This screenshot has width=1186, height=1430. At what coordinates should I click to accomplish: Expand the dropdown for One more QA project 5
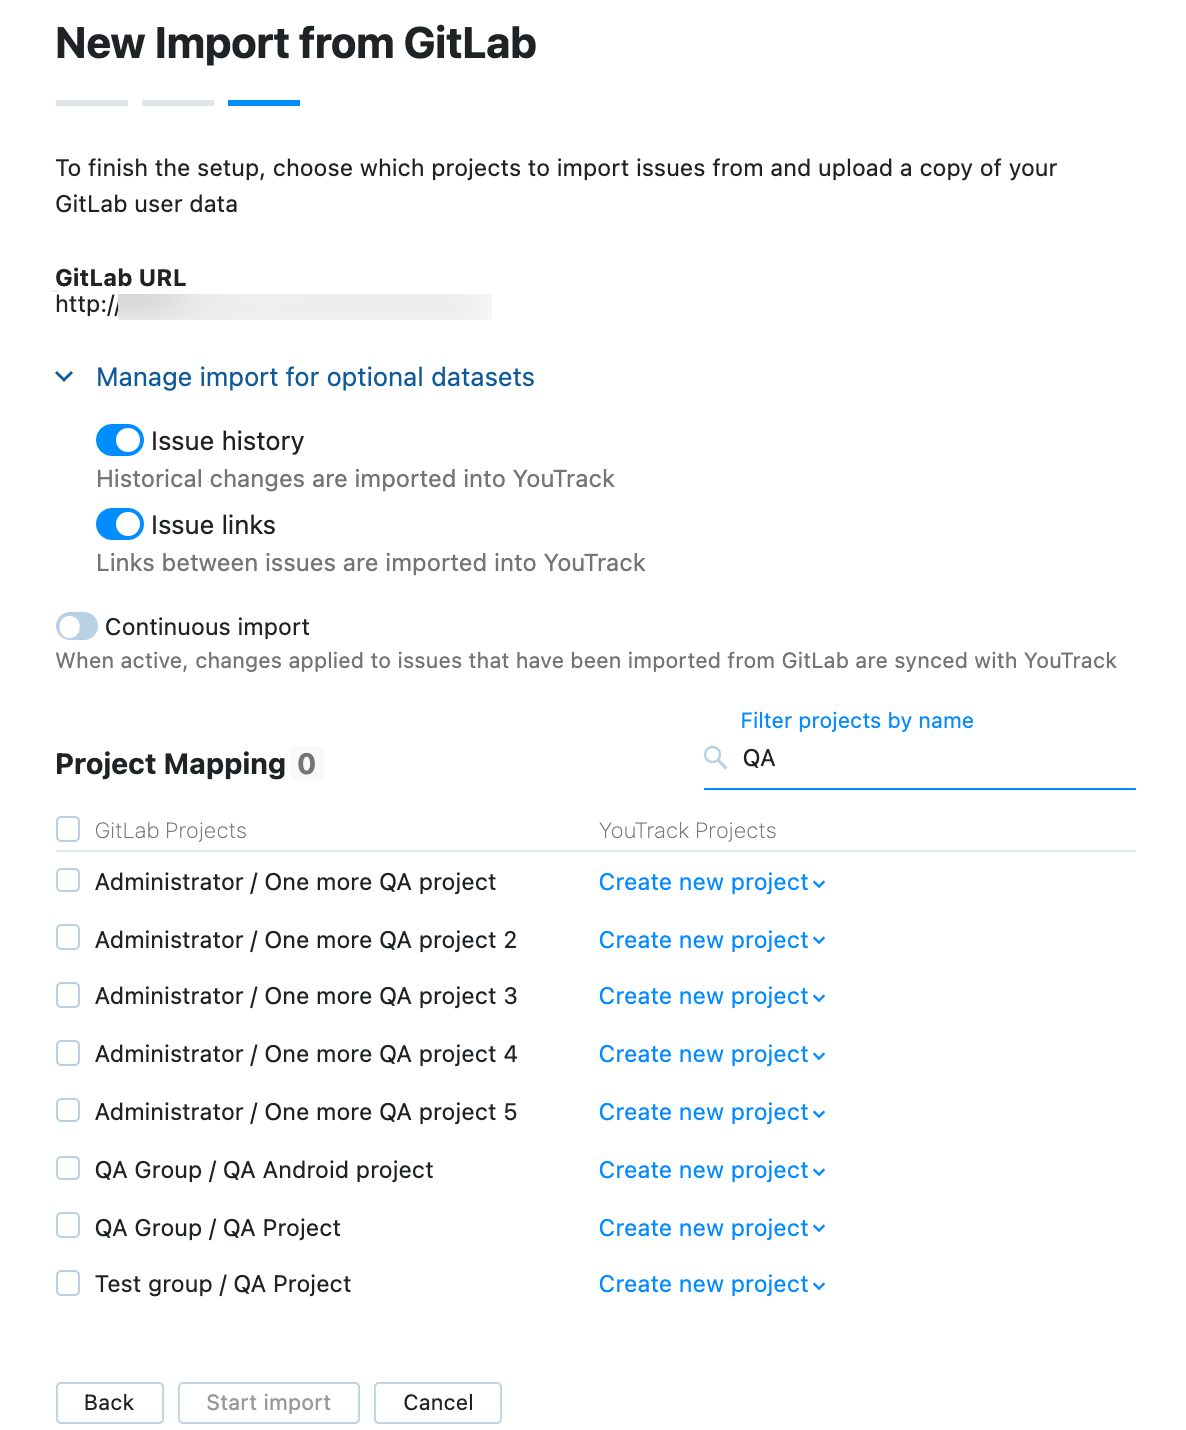(x=711, y=1111)
